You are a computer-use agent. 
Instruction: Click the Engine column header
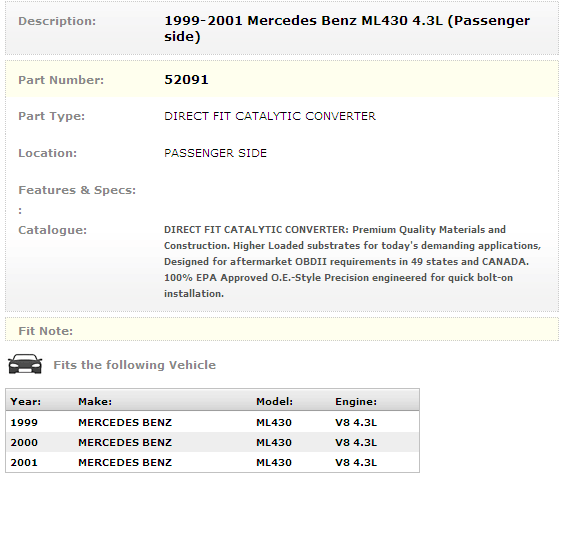tap(356, 401)
